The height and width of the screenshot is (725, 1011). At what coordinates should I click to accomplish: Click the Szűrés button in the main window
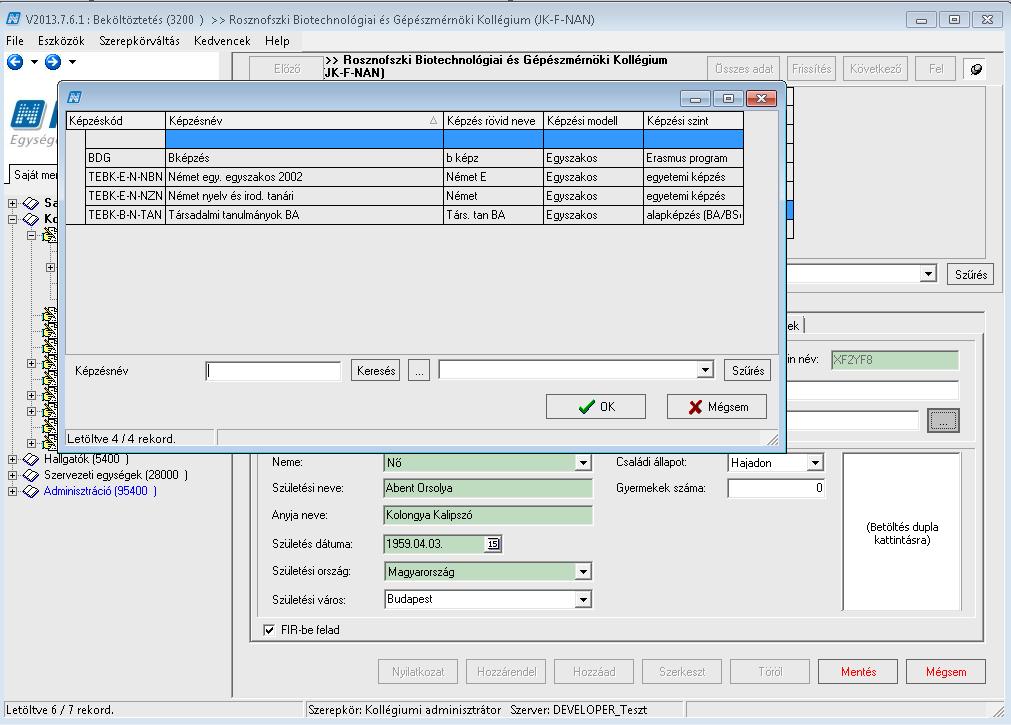[970, 274]
